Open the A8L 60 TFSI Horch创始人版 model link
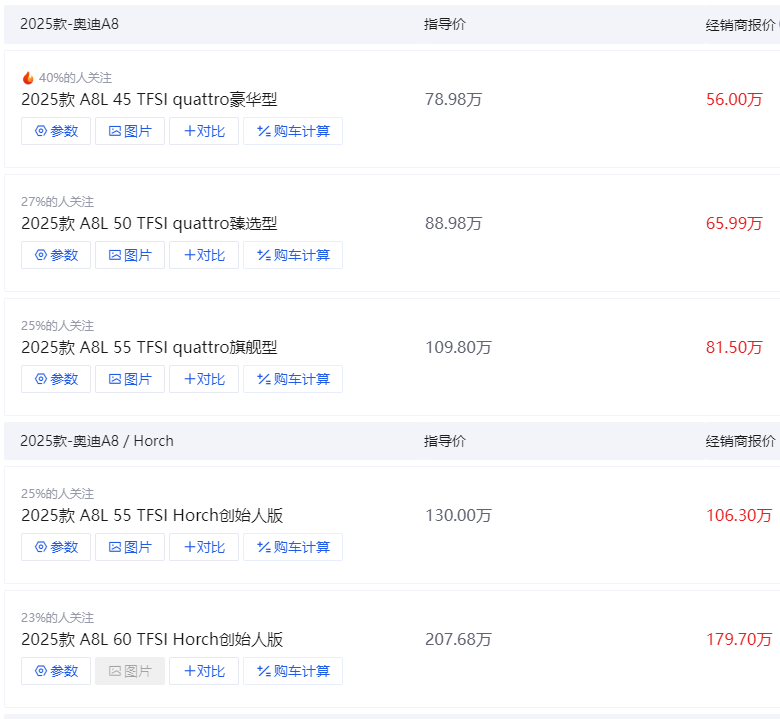The image size is (780, 719). tap(152, 639)
